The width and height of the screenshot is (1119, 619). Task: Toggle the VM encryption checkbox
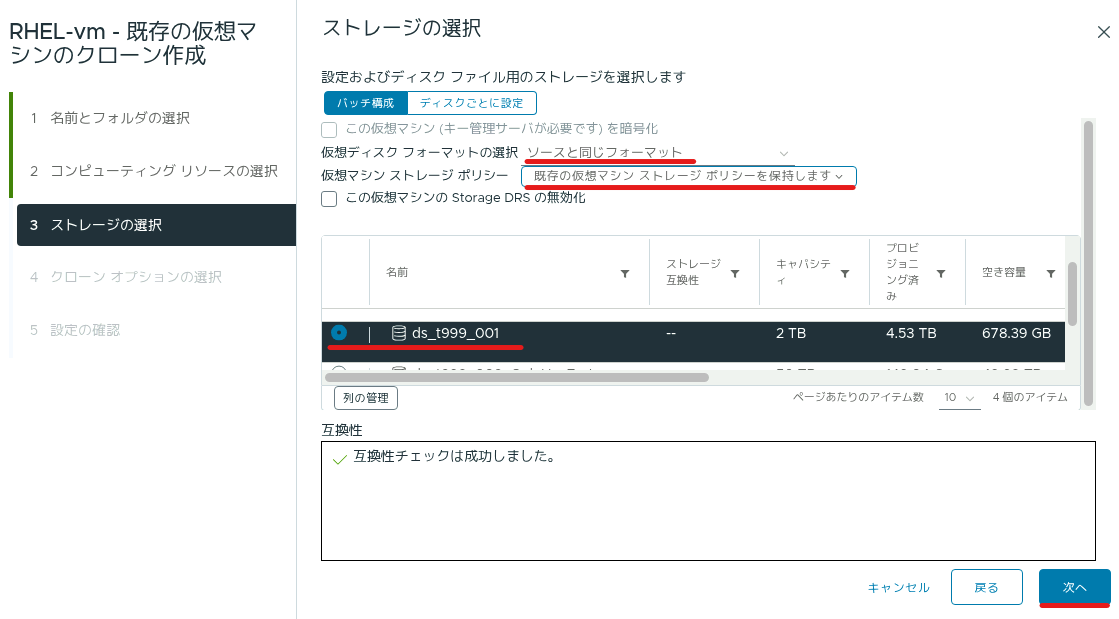[x=329, y=129]
